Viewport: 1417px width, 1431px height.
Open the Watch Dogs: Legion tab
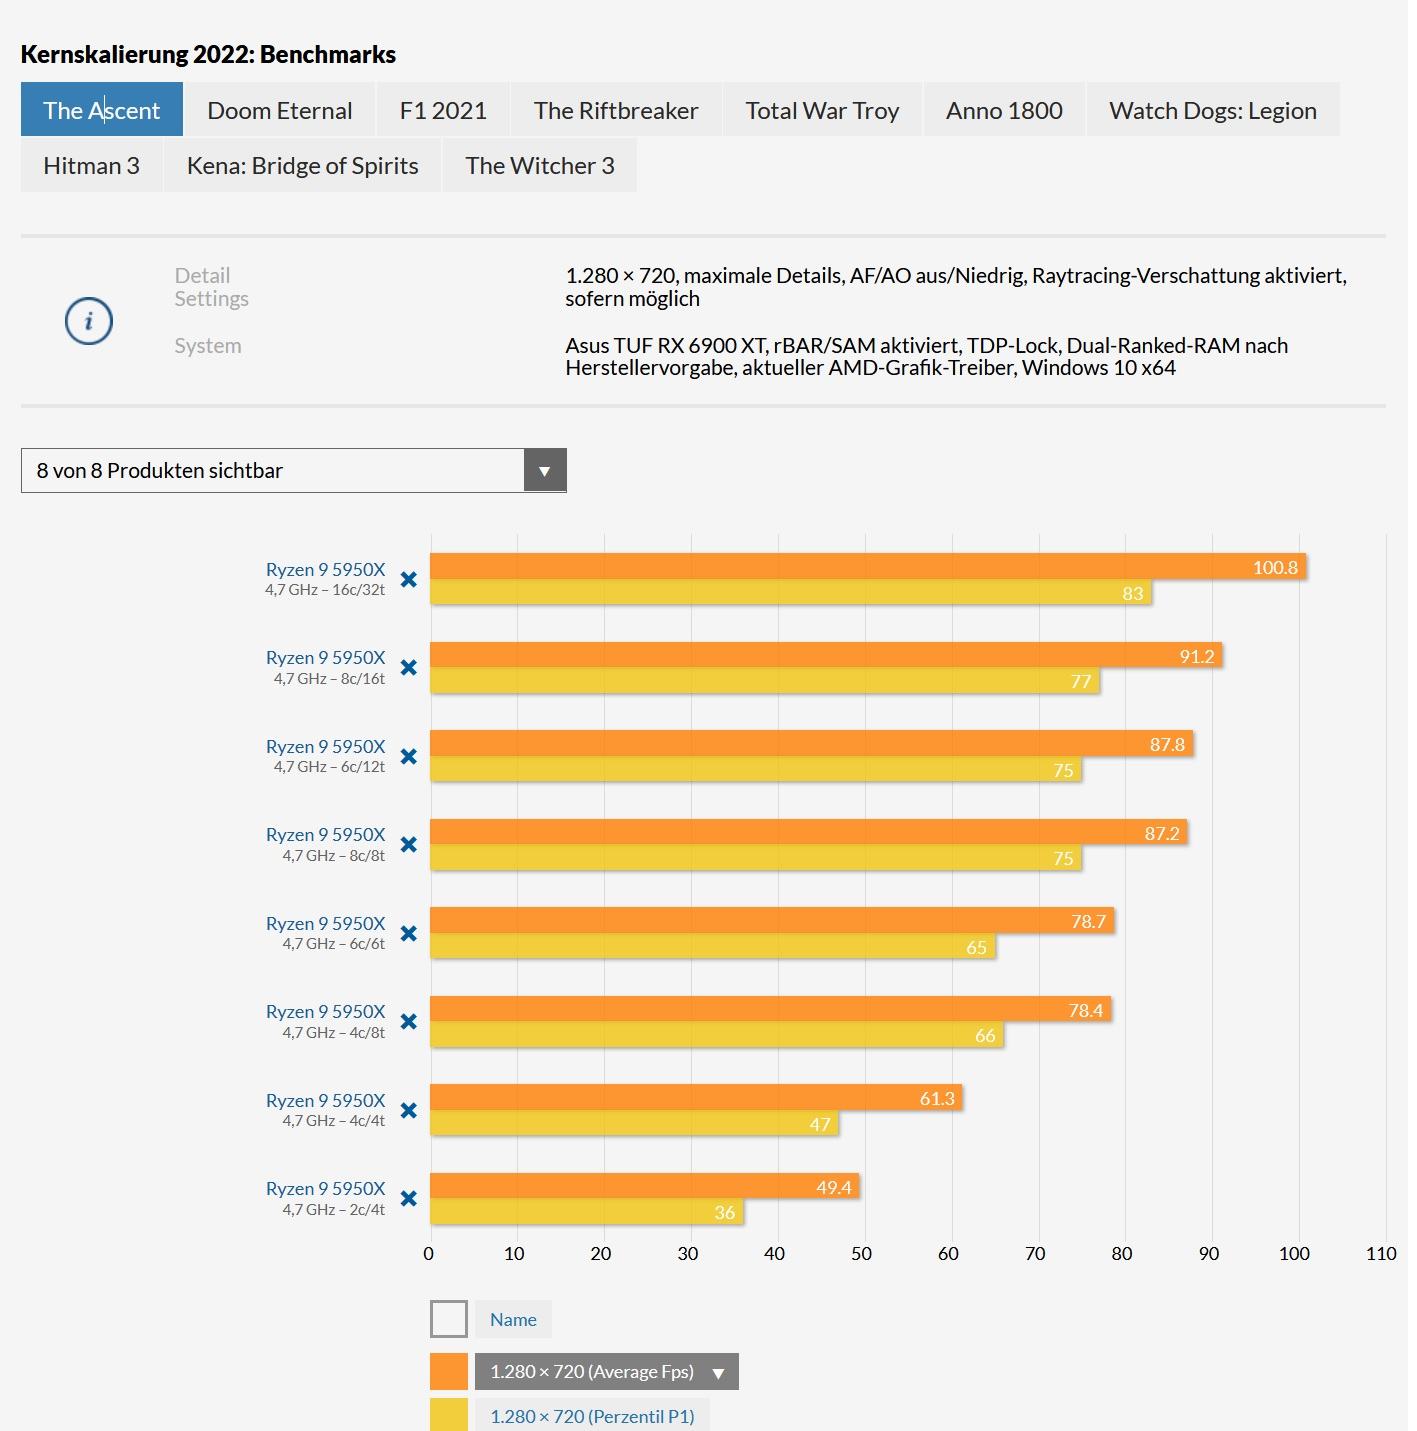point(1212,110)
